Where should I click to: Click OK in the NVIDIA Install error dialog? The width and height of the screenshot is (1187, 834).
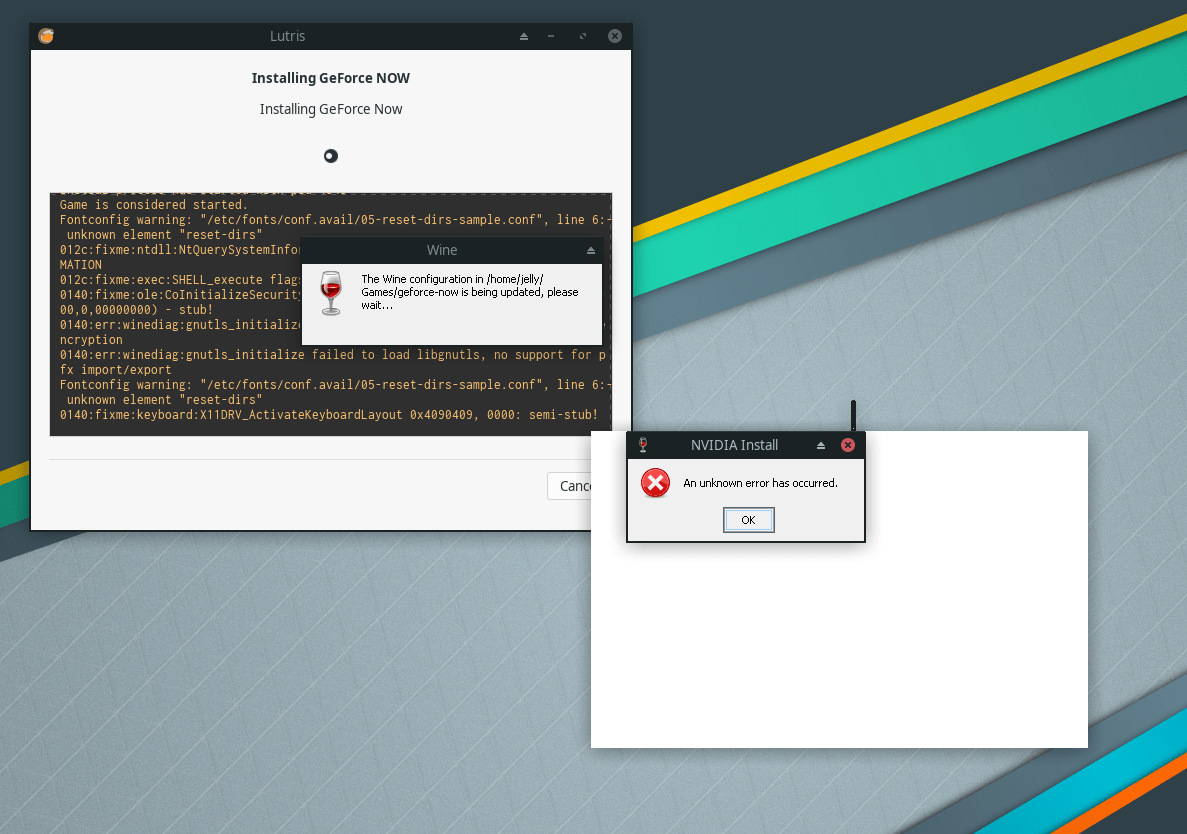pos(748,520)
